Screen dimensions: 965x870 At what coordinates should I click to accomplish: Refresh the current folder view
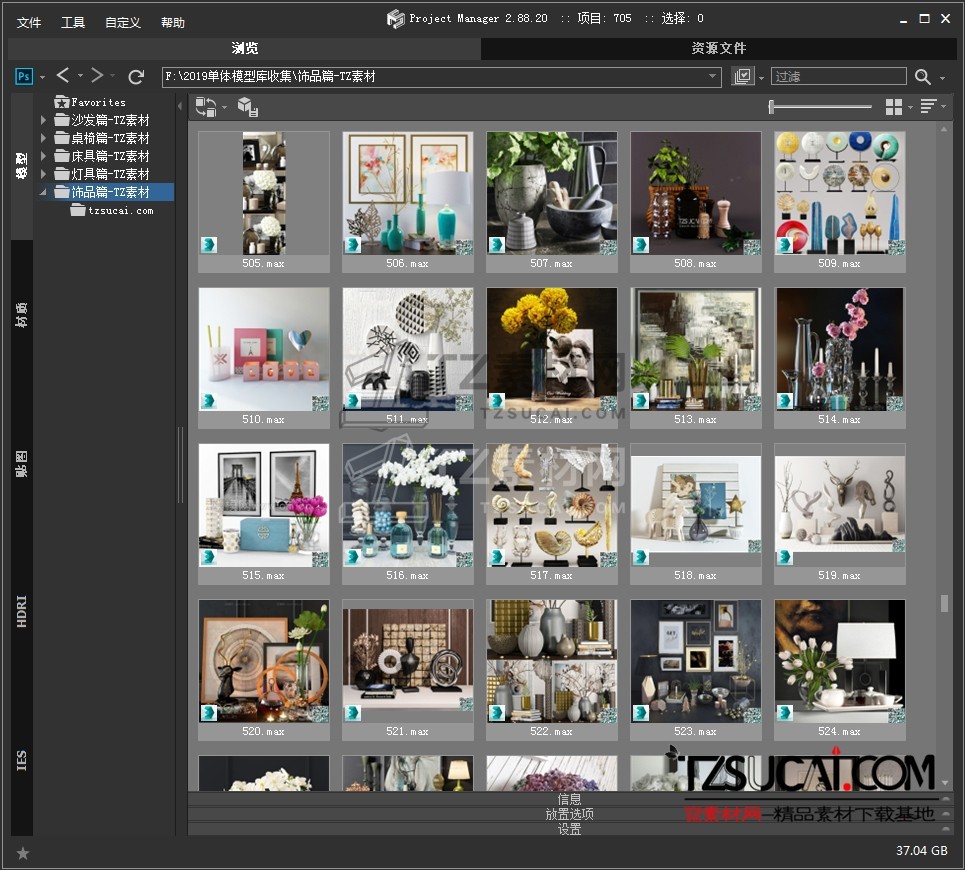tap(136, 76)
